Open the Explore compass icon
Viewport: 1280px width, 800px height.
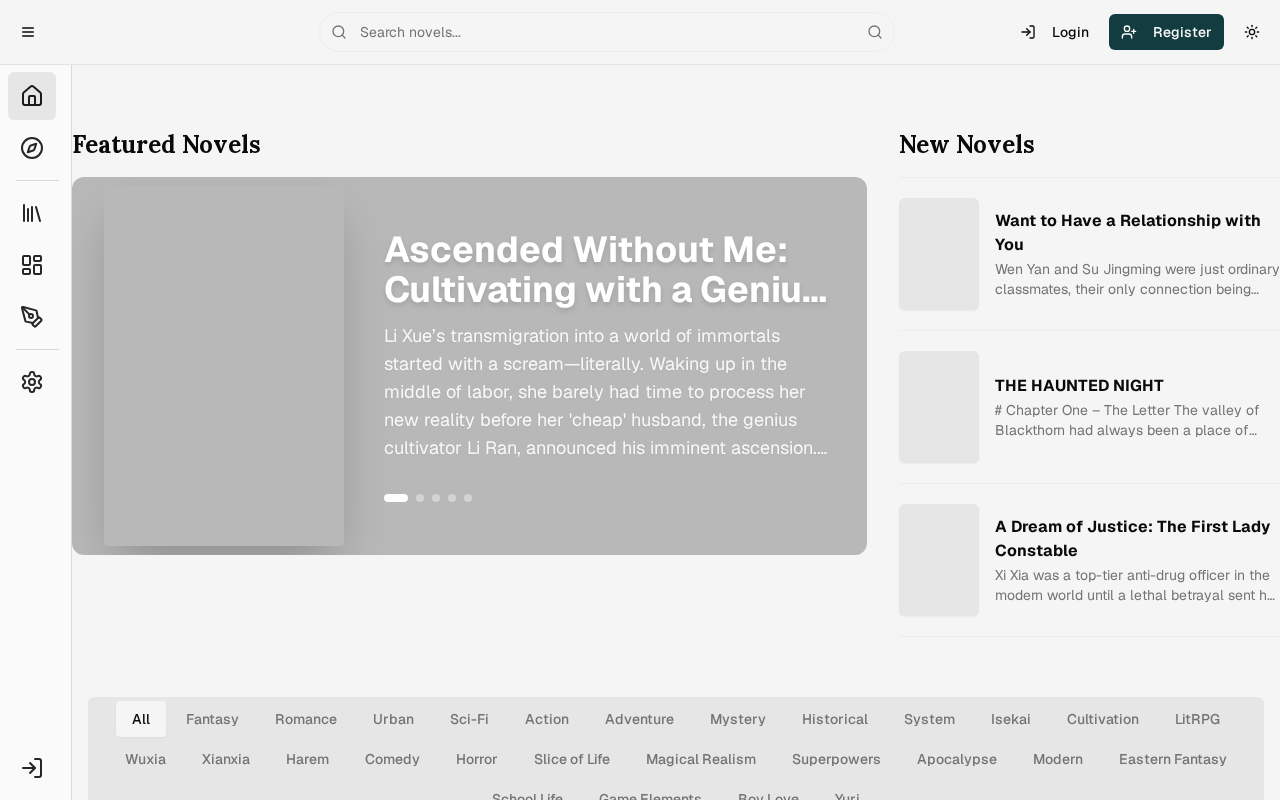[x=32, y=148]
